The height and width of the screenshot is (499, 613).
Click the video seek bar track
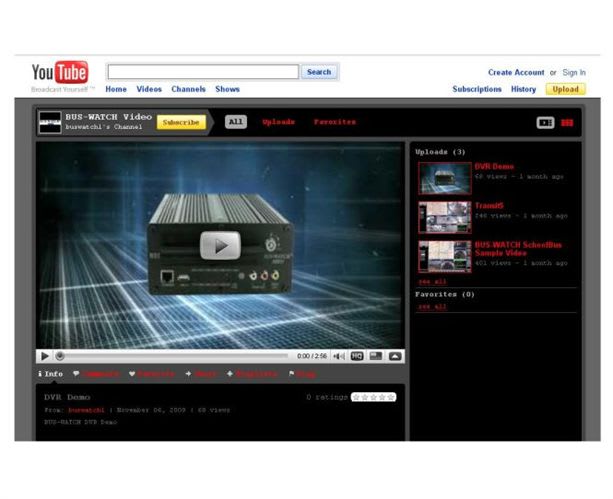pyautogui.click(x=174, y=356)
